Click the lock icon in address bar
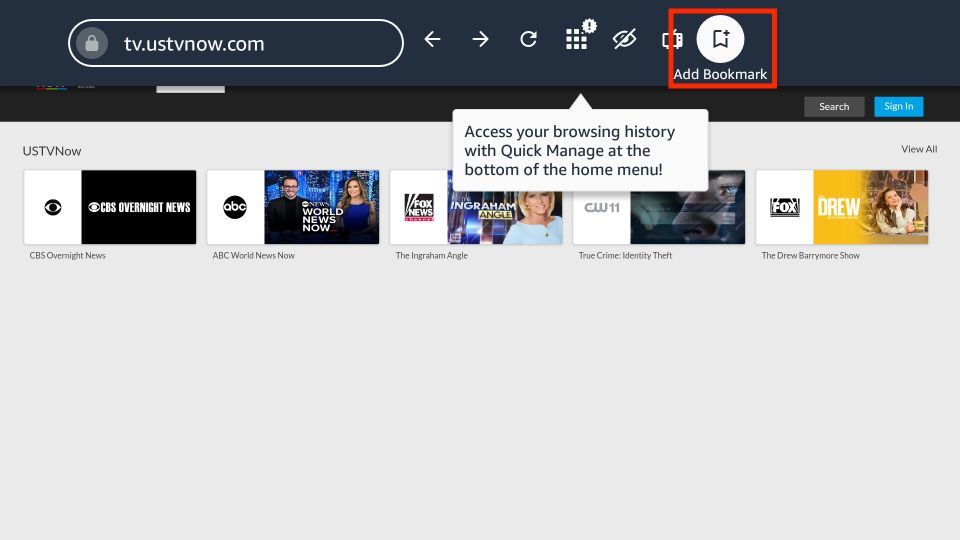 point(92,43)
